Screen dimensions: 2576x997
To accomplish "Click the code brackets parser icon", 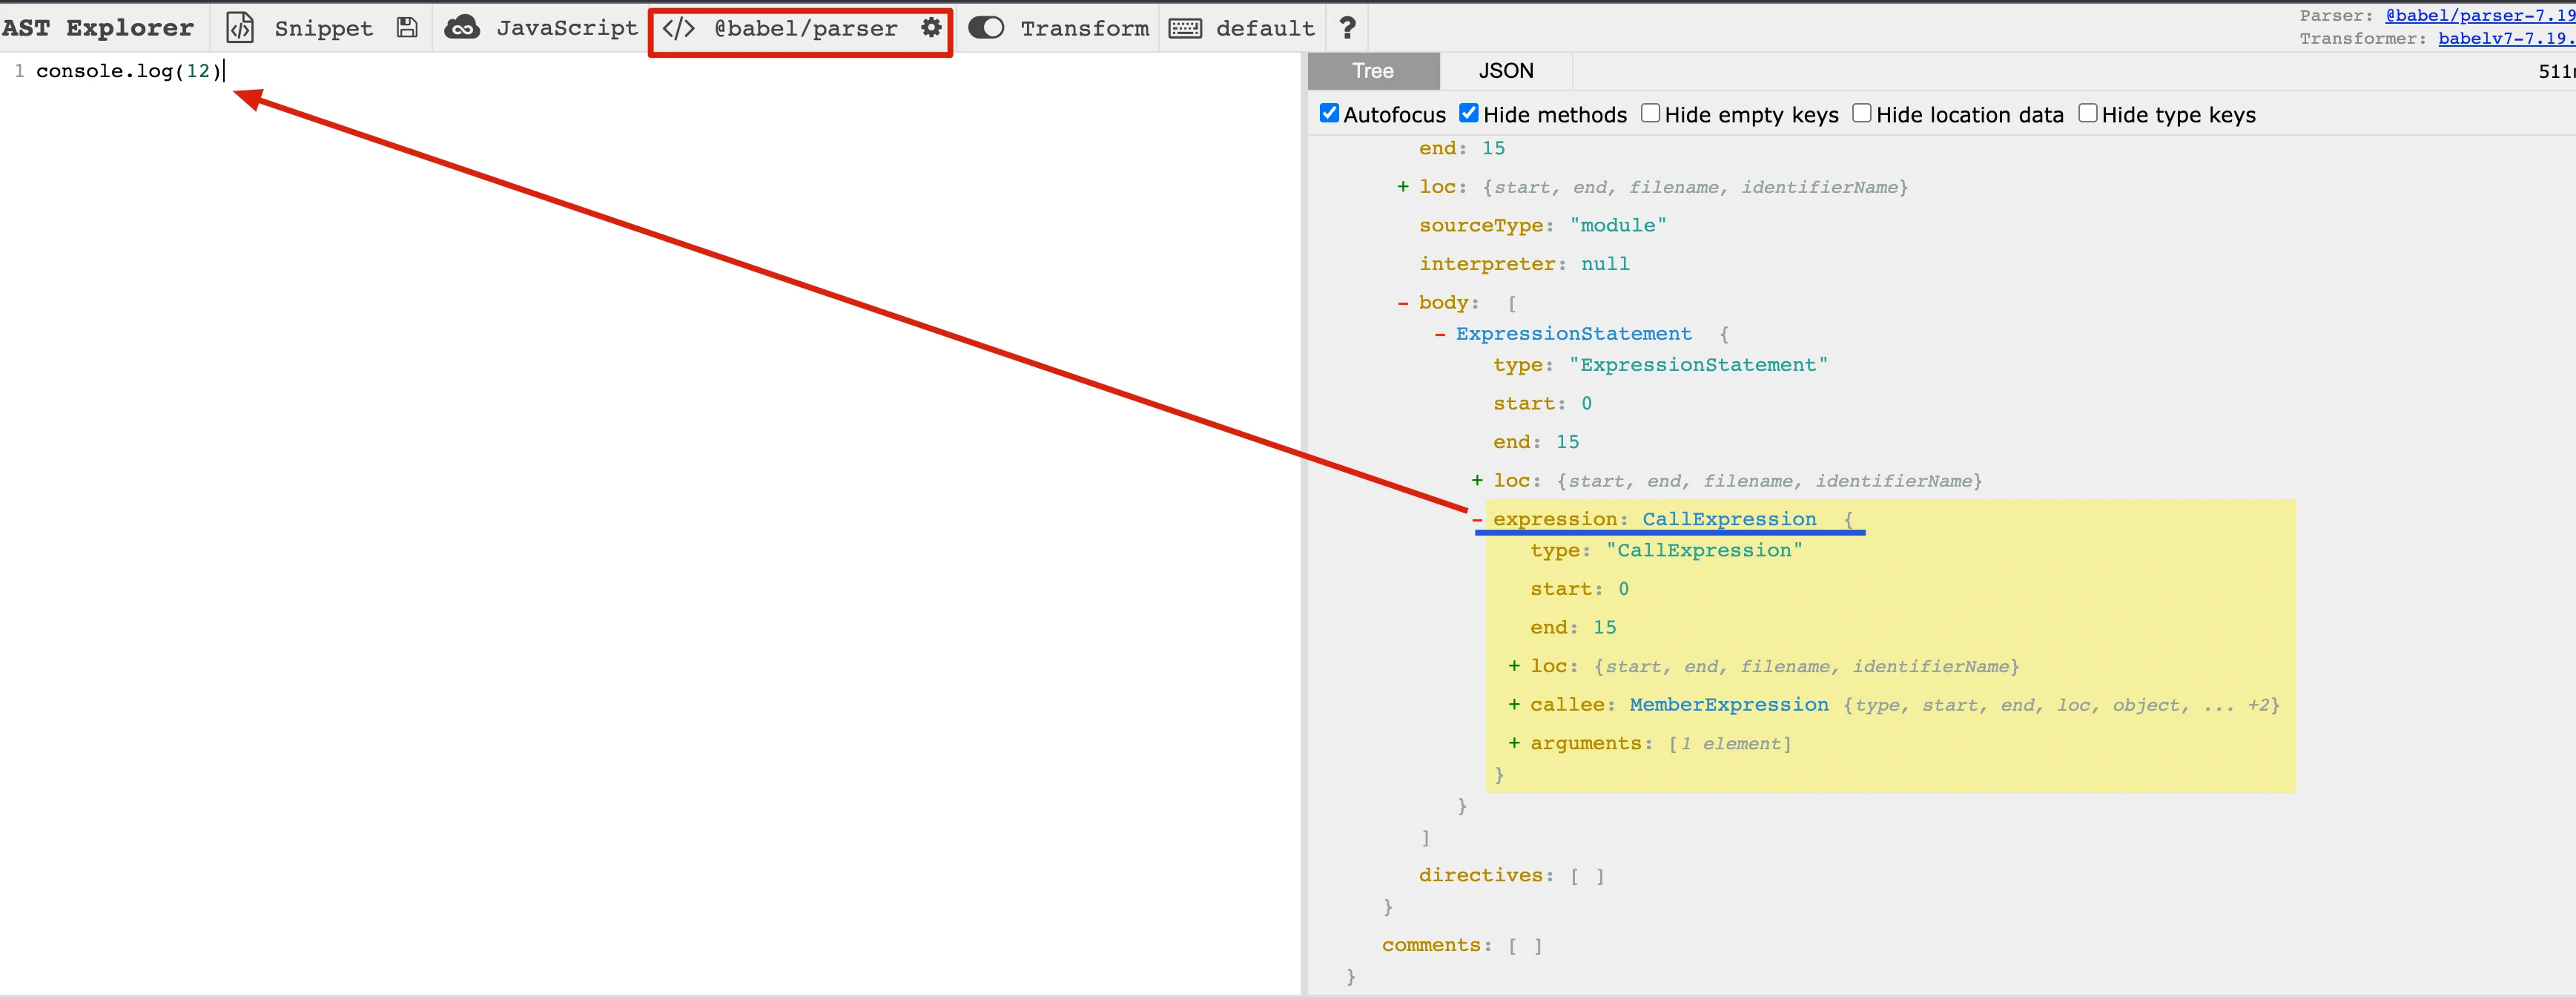I will tap(679, 28).
